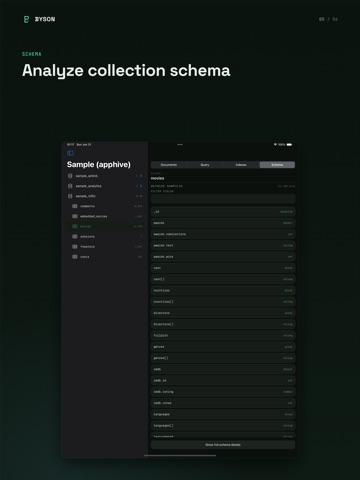Click the BYSON logo icon
The width and height of the screenshot is (360, 480).
26,19
